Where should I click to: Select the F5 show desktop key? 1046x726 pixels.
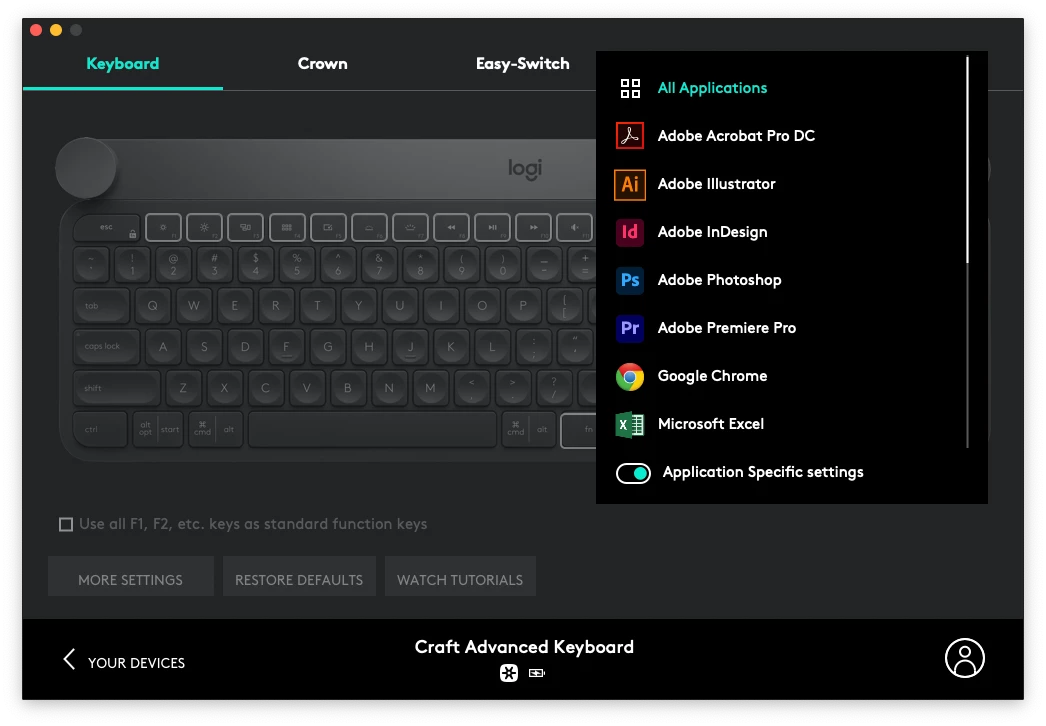tap(328, 228)
